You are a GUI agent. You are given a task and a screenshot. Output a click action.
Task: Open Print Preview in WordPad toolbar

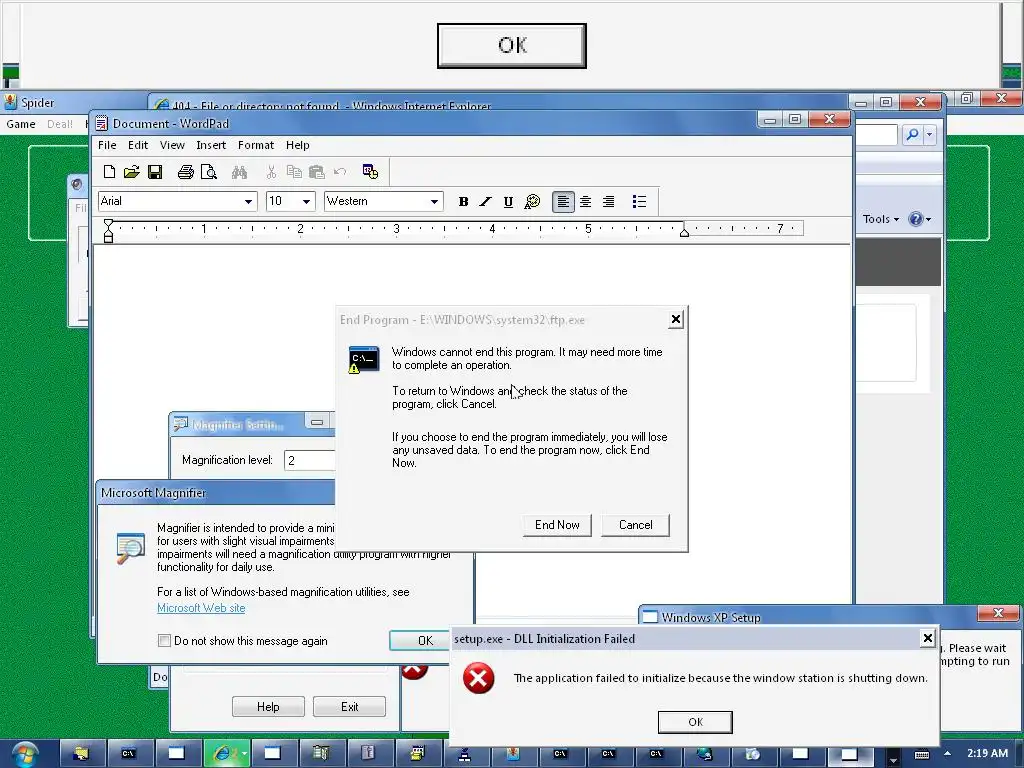208,172
